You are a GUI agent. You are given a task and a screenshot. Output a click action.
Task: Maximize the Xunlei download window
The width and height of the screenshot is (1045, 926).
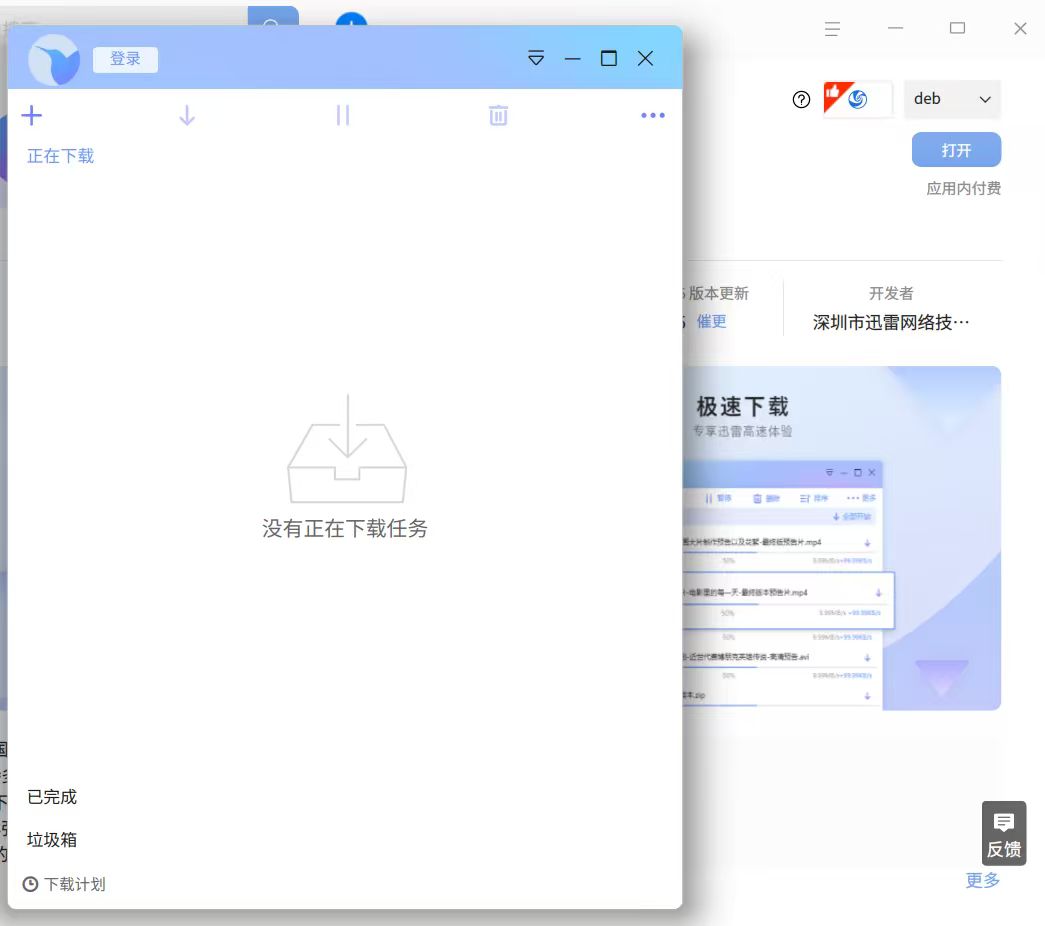608,59
